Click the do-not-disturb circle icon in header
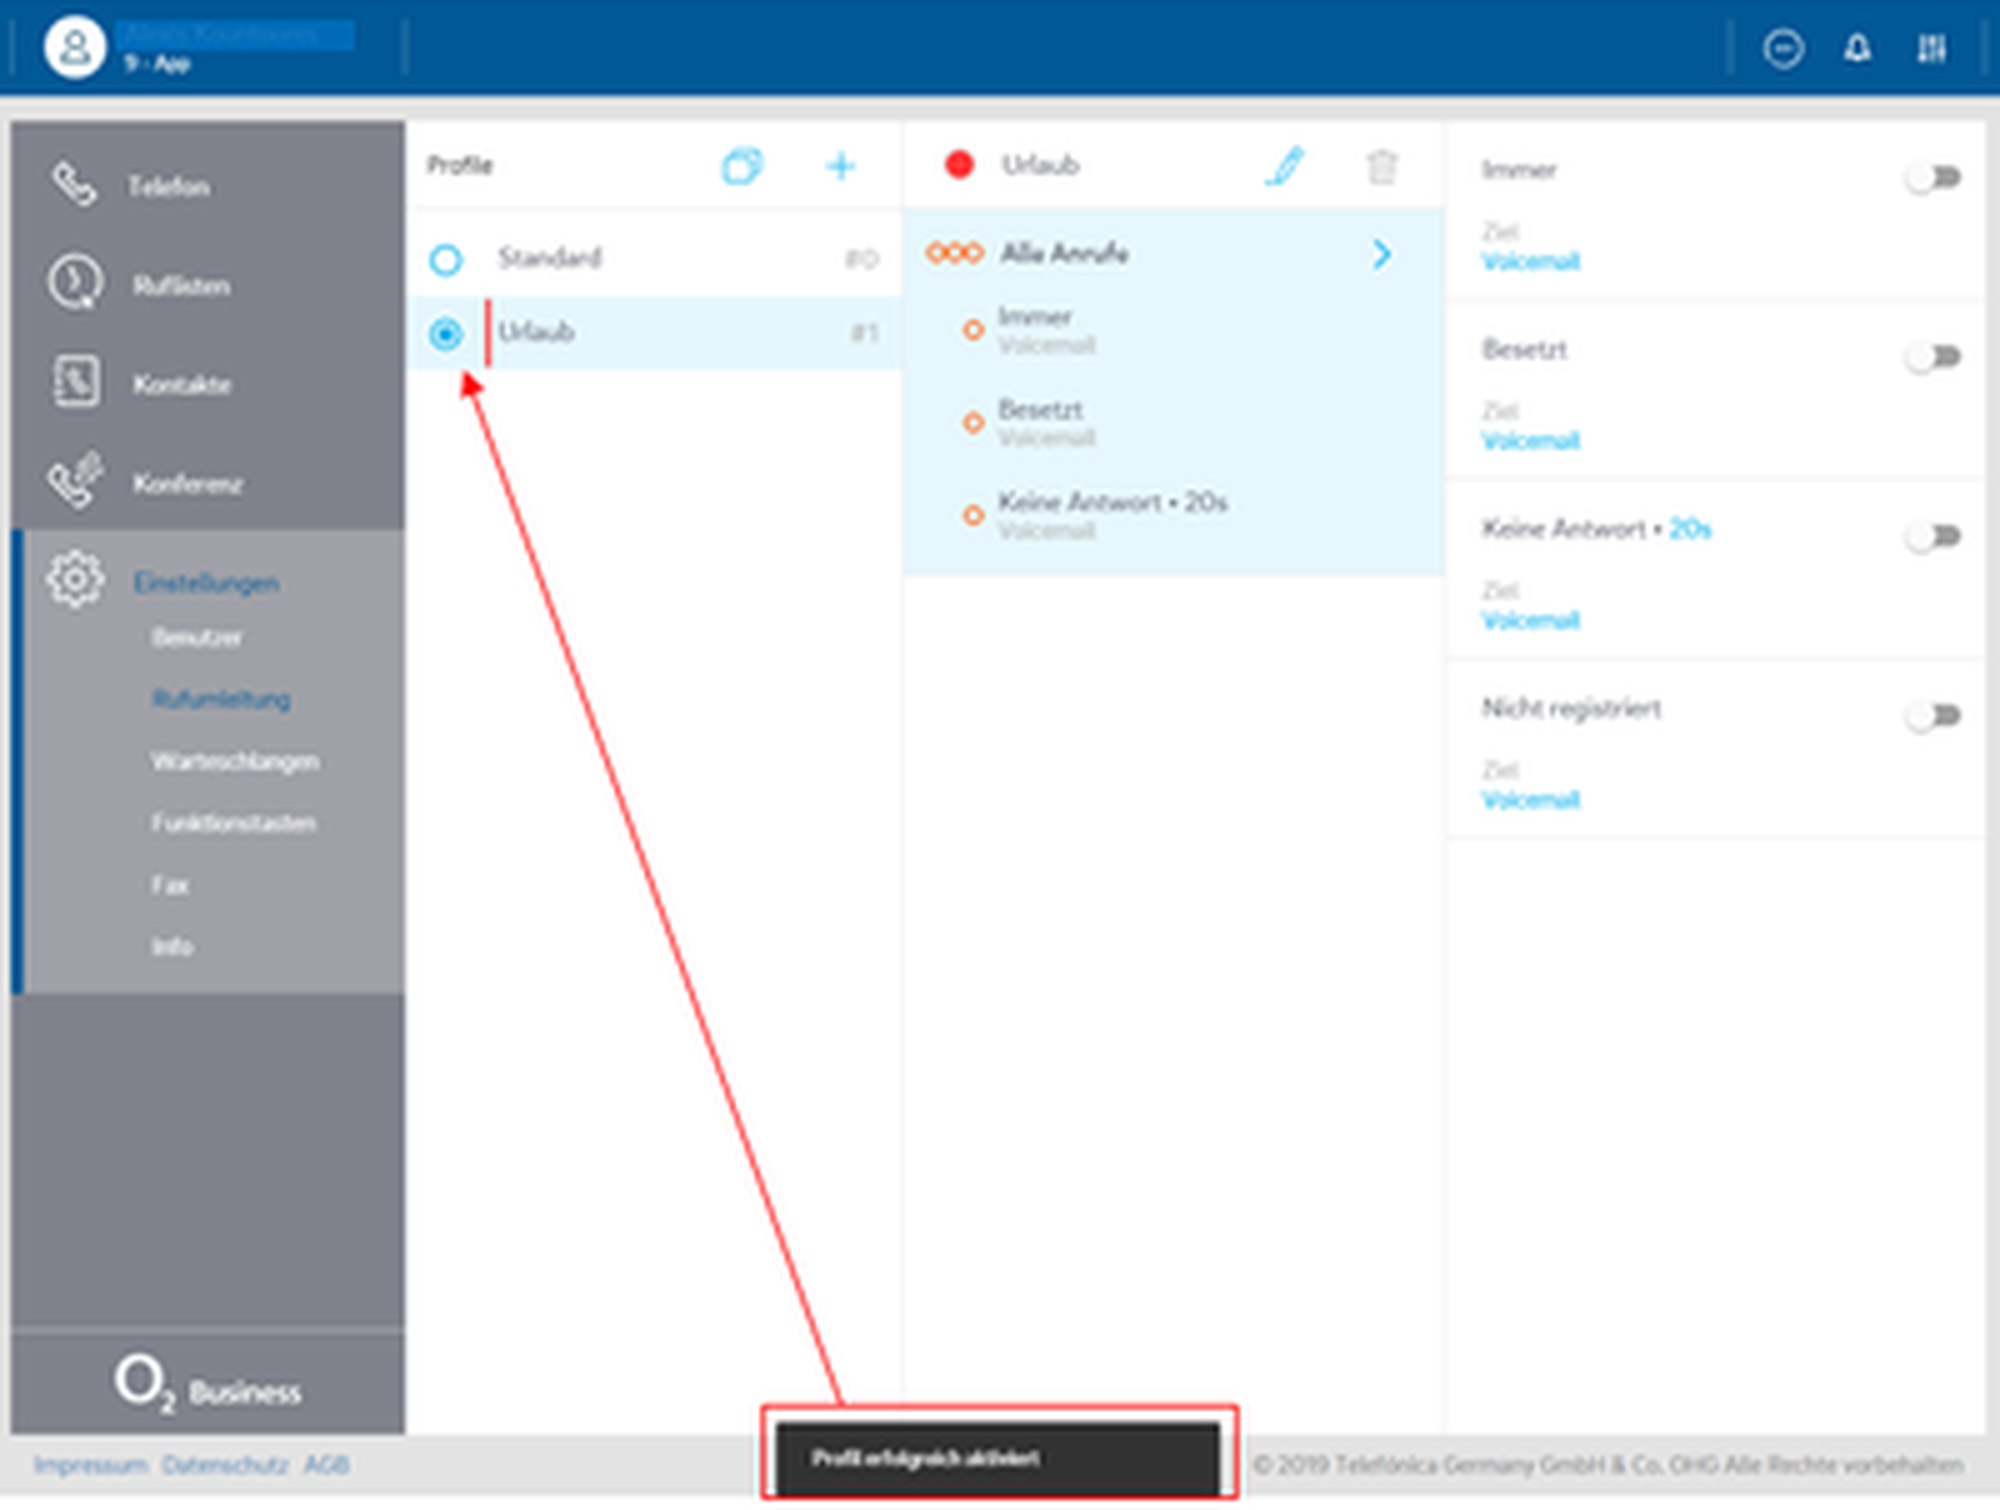Image resolution: width=2000 pixels, height=1510 pixels. click(1783, 48)
